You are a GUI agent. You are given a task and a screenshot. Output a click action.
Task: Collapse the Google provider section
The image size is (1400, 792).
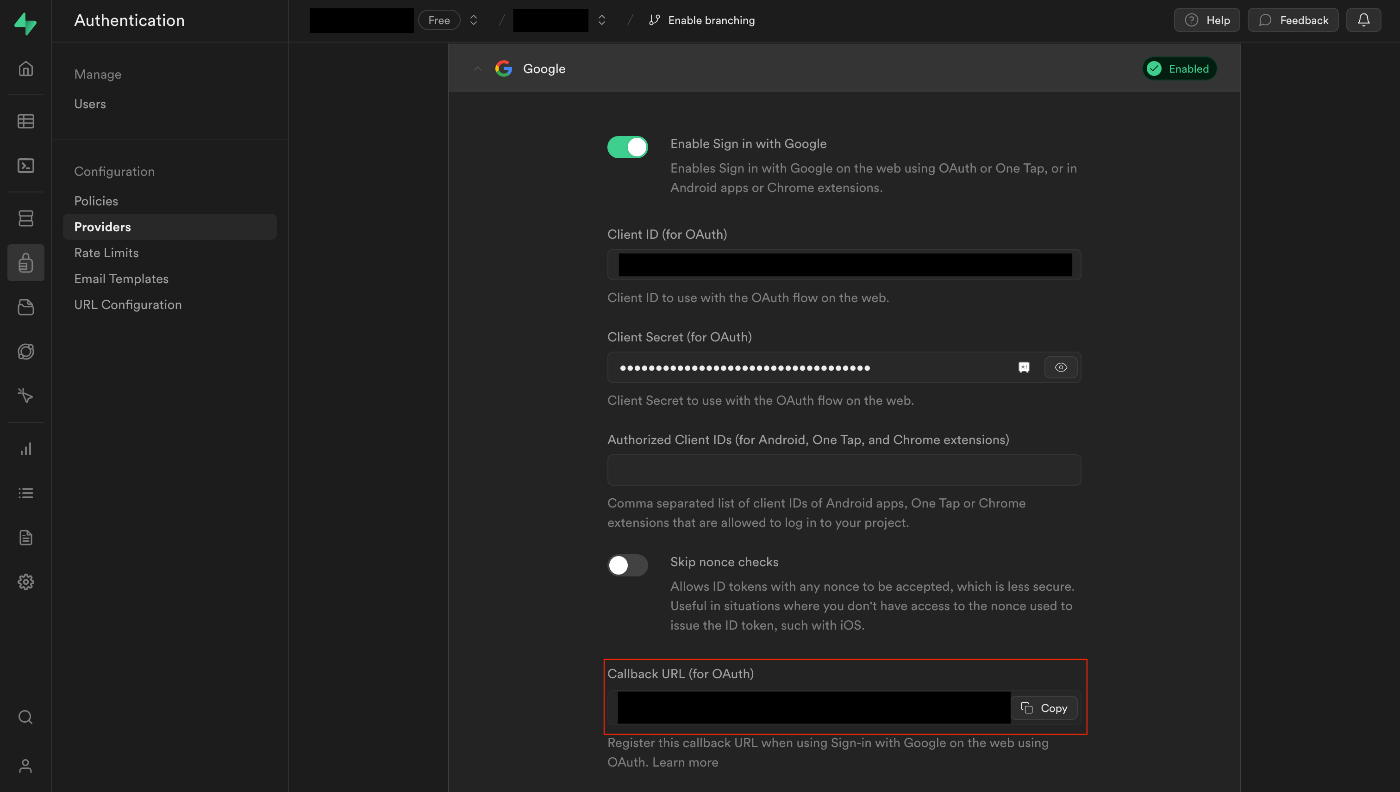[477, 69]
